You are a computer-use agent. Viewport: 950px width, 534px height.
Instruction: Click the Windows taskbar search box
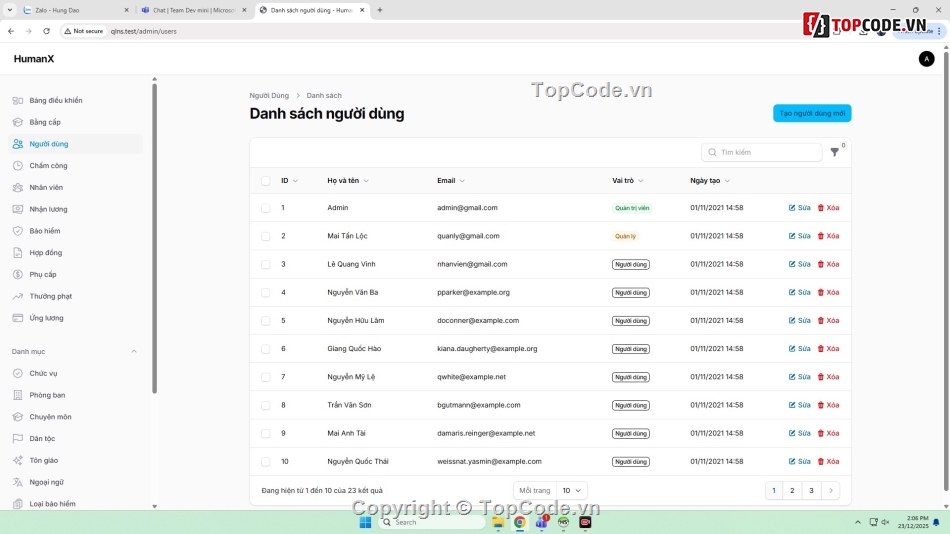(433, 522)
